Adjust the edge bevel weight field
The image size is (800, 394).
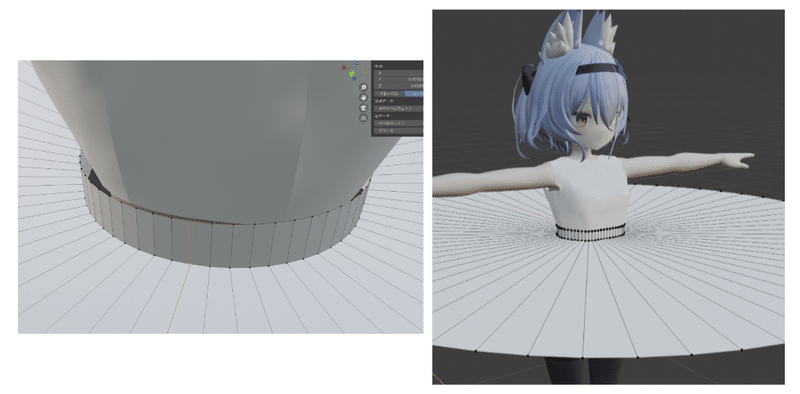pyautogui.click(x=398, y=123)
